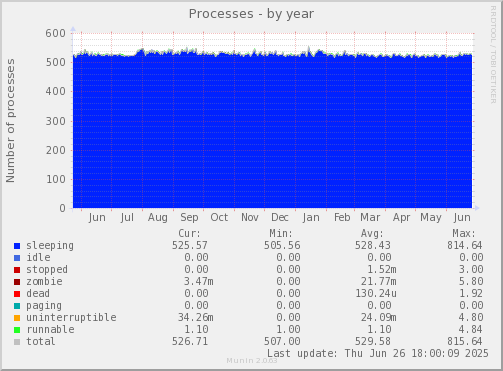This screenshot has height=371, width=503.
Task: Click the Mar month label
Action: pos(370,217)
